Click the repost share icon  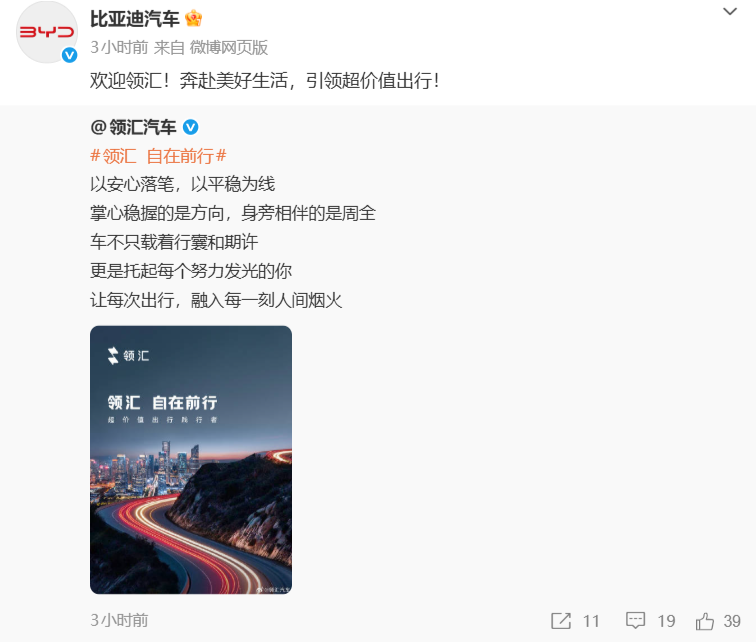point(561,621)
